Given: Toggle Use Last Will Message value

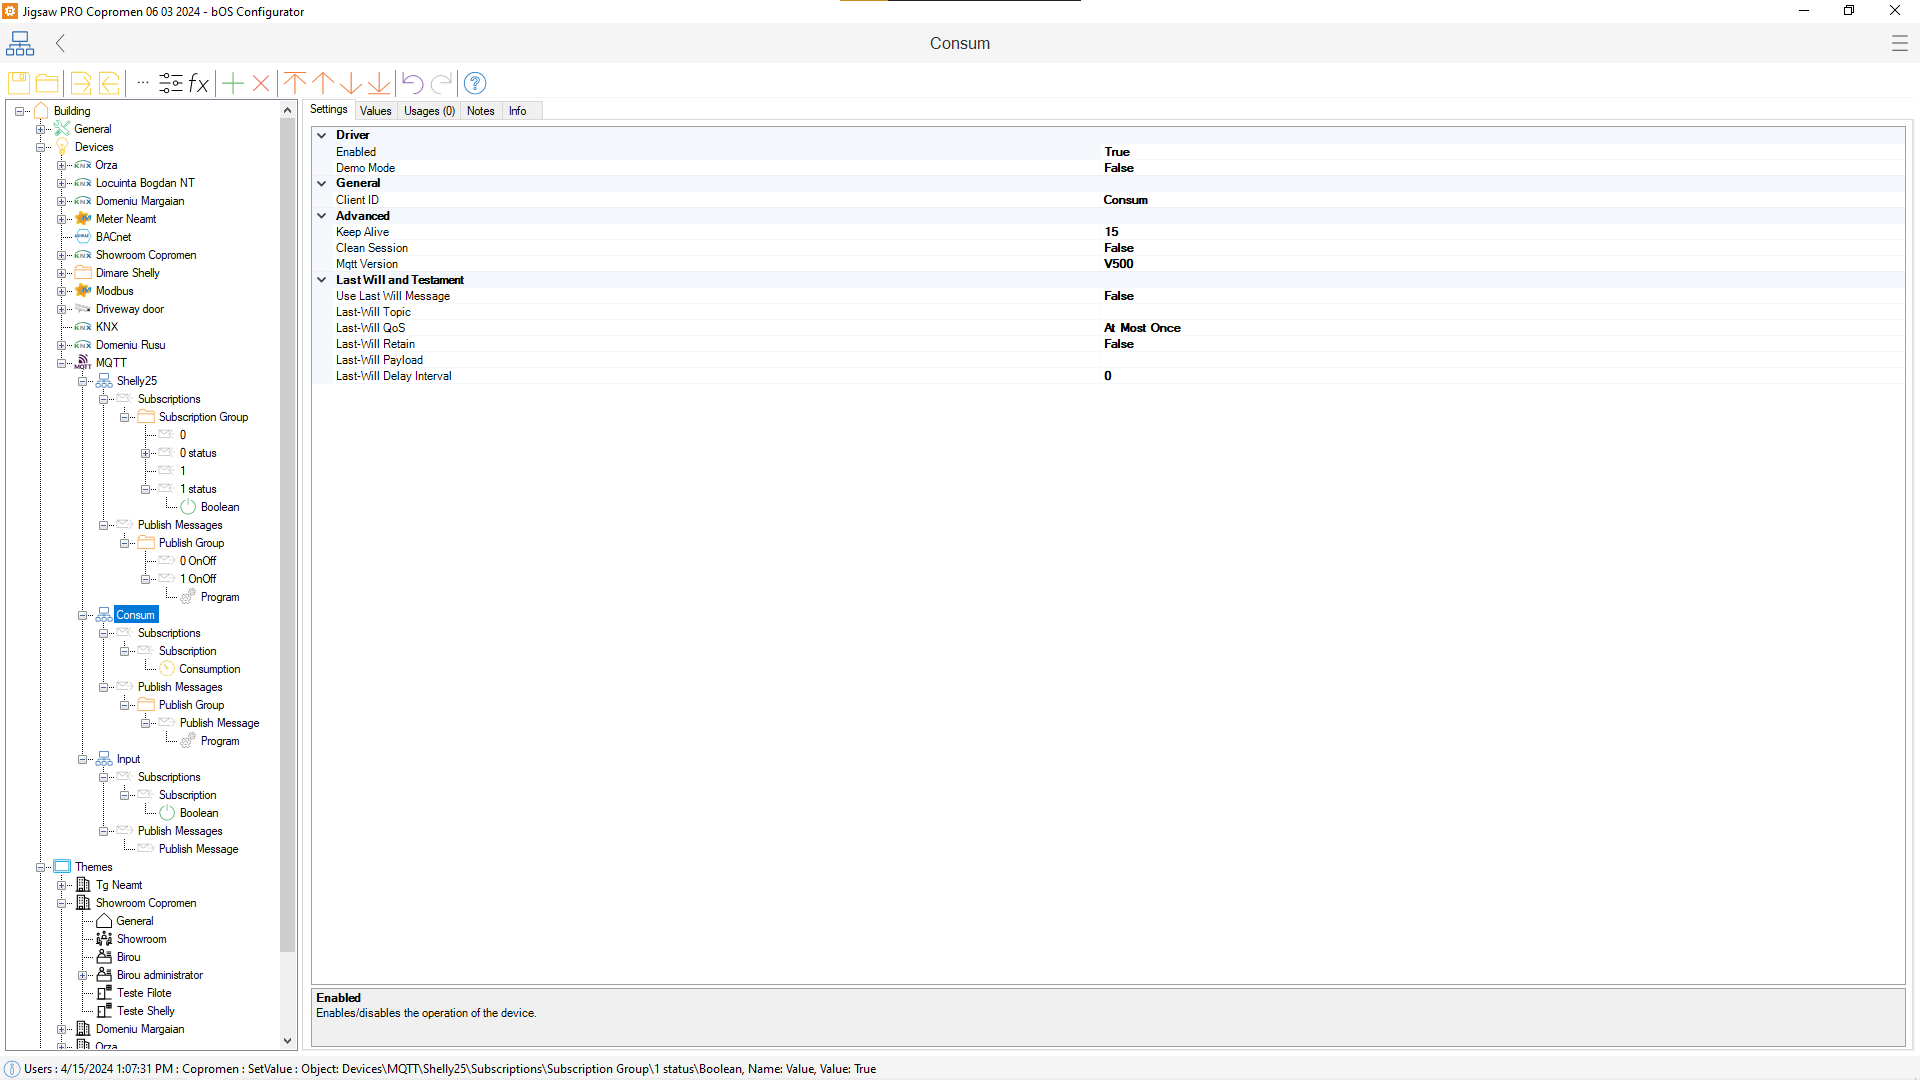Looking at the screenshot, I should pos(1118,296).
